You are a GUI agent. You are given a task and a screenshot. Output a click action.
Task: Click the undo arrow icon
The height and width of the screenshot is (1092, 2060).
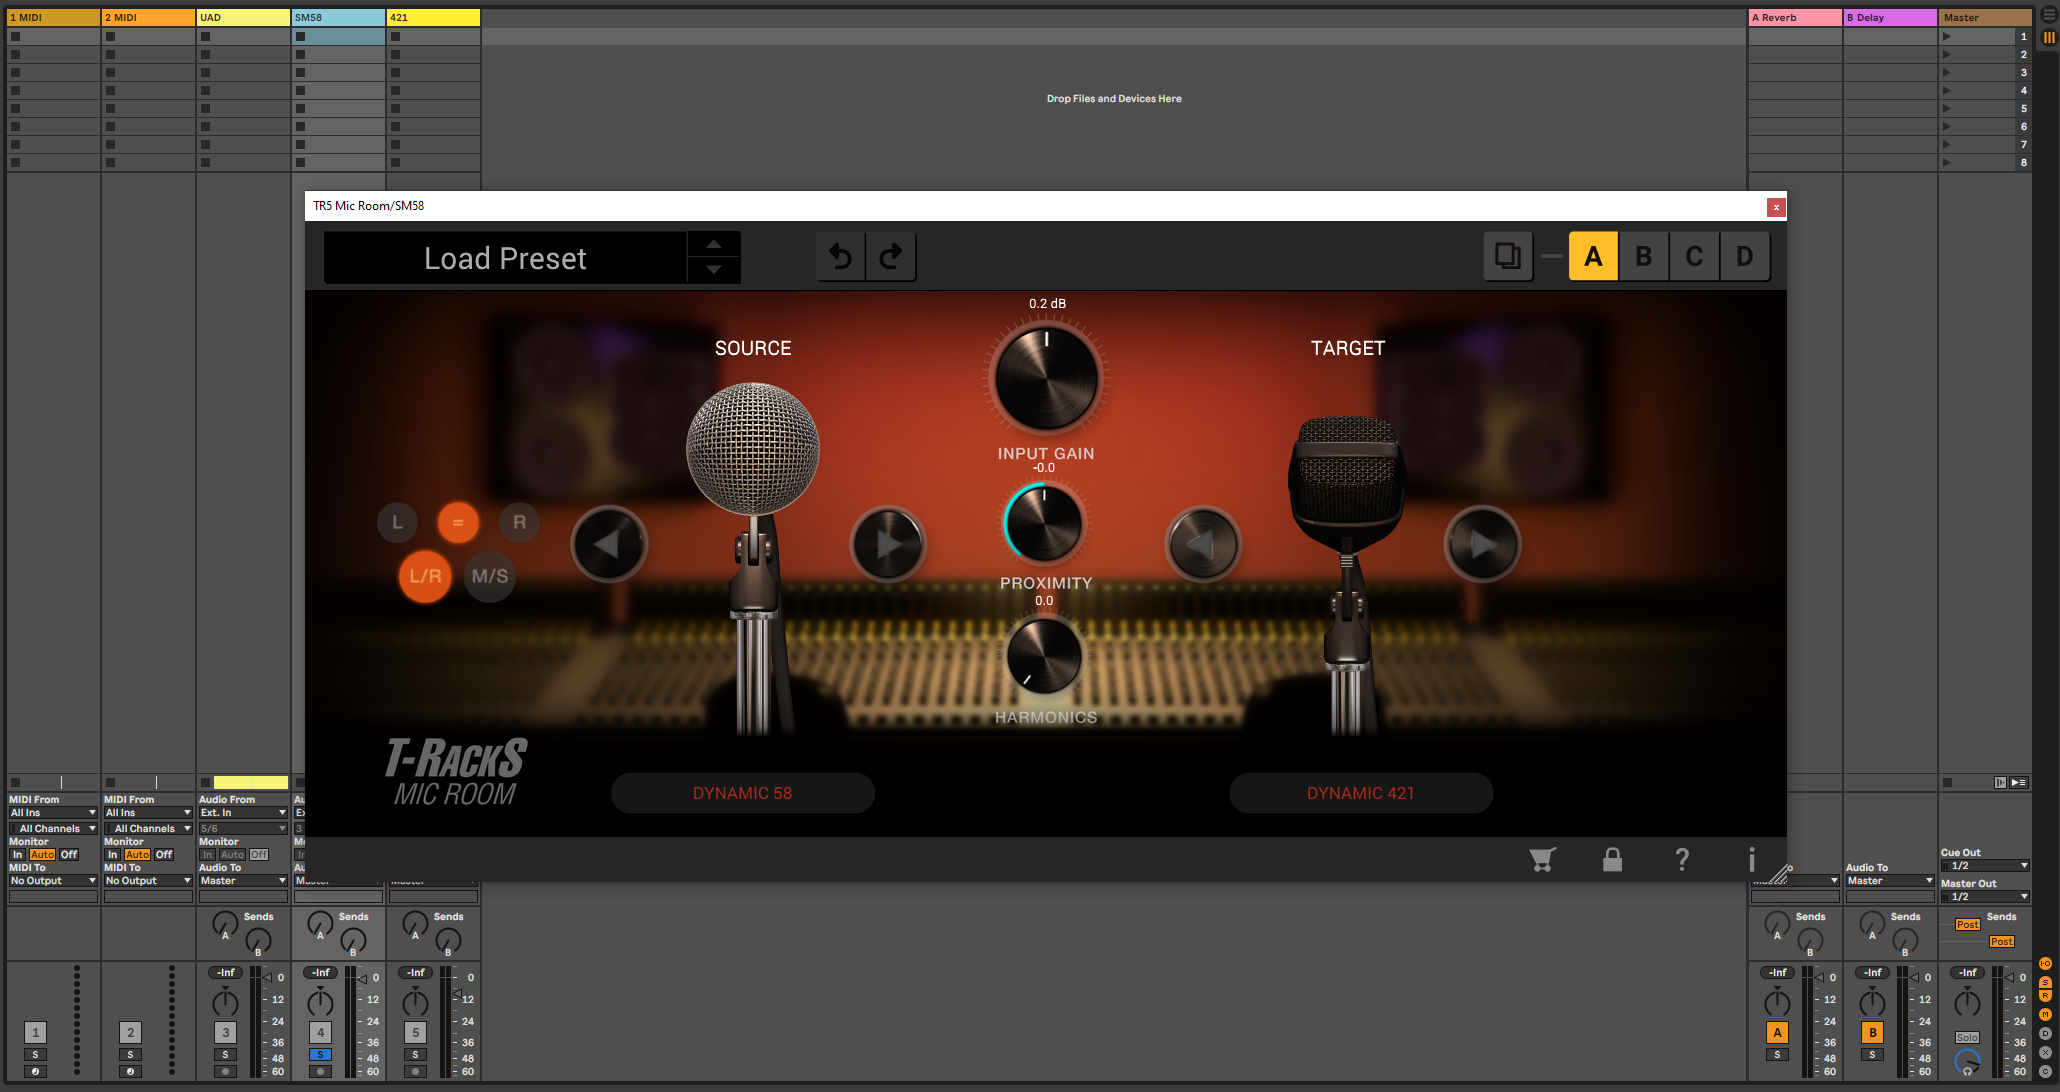(841, 256)
